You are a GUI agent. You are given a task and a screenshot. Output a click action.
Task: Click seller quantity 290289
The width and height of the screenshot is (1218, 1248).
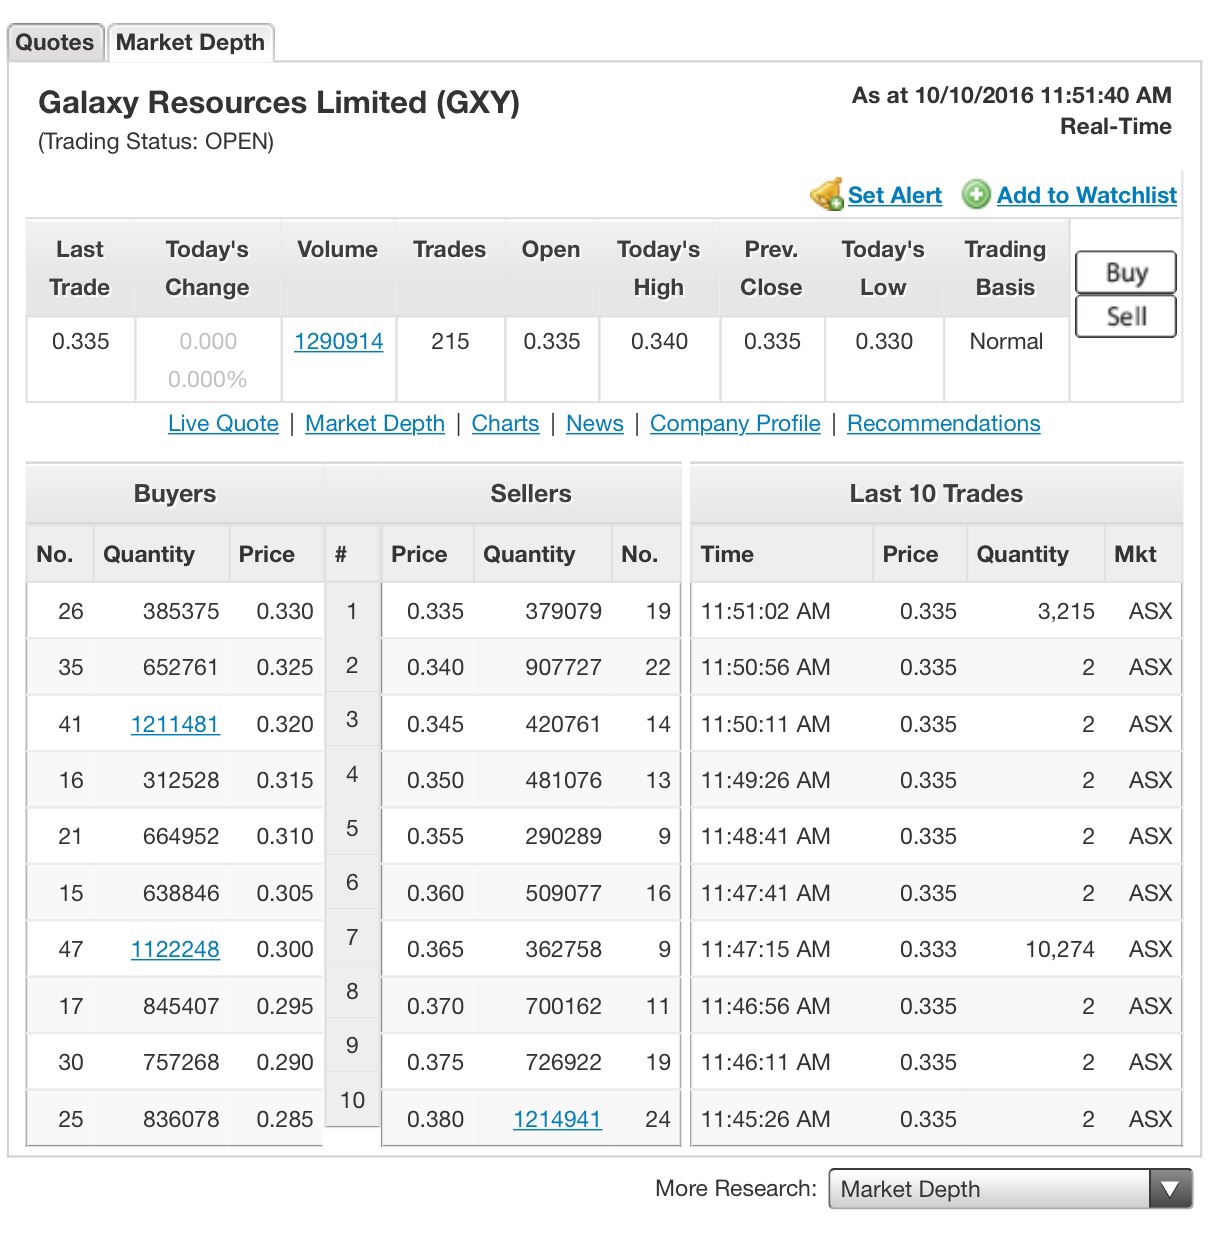click(563, 836)
